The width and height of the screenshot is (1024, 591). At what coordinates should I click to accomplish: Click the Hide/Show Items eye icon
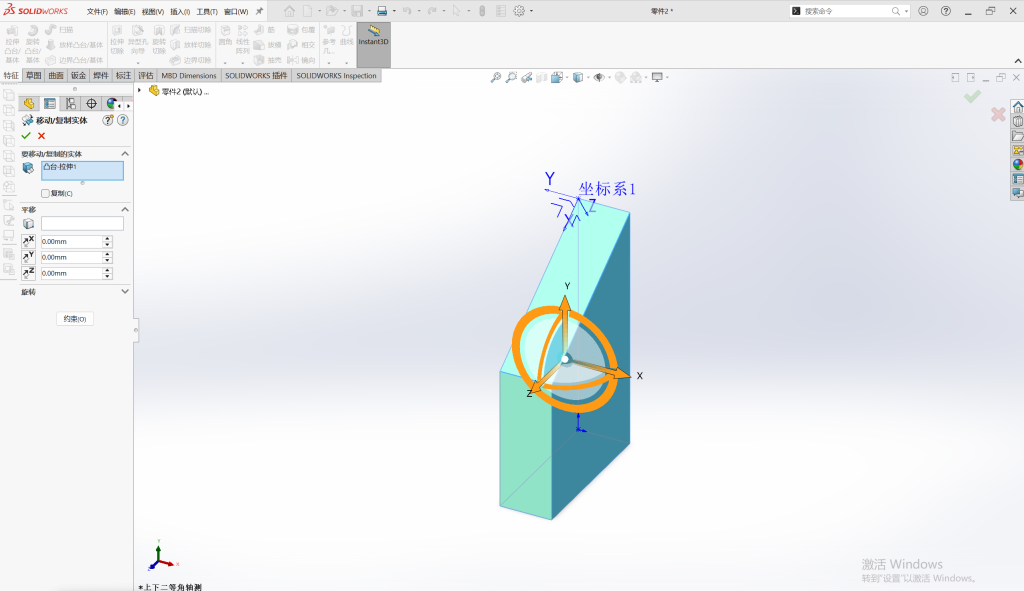pyautogui.click(x=599, y=77)
